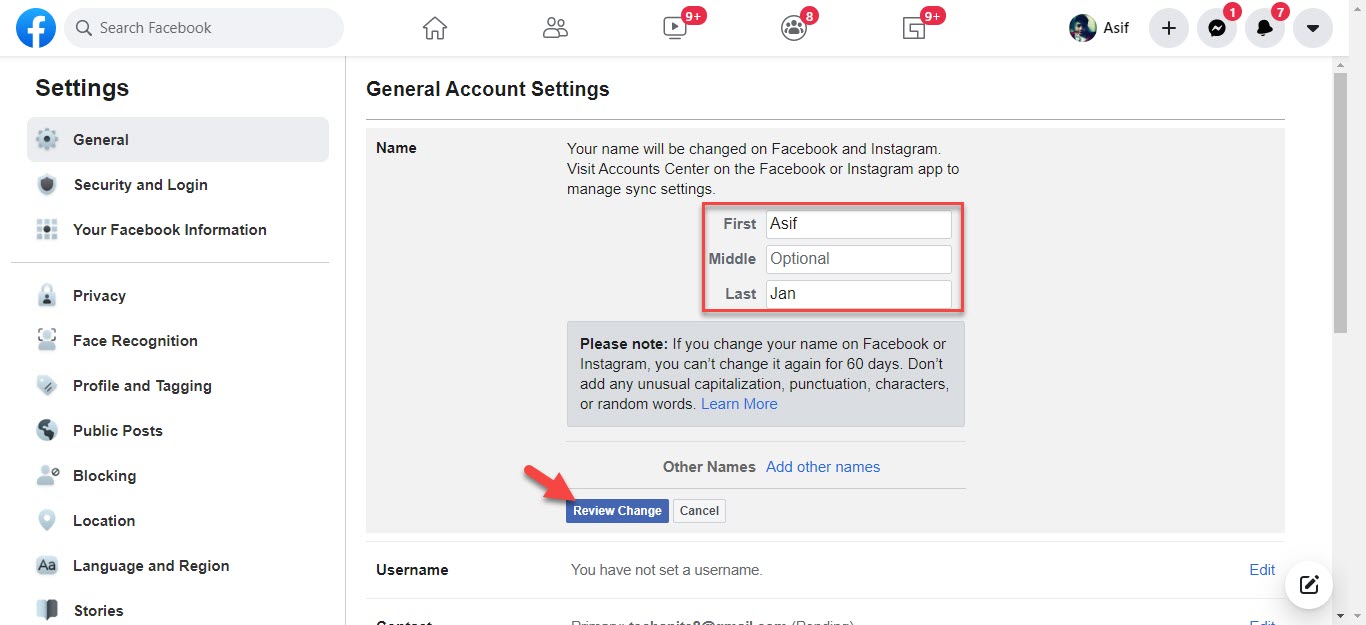
Task: Open the Gaming icon in top bar
Action: click(x=914, y=28)
